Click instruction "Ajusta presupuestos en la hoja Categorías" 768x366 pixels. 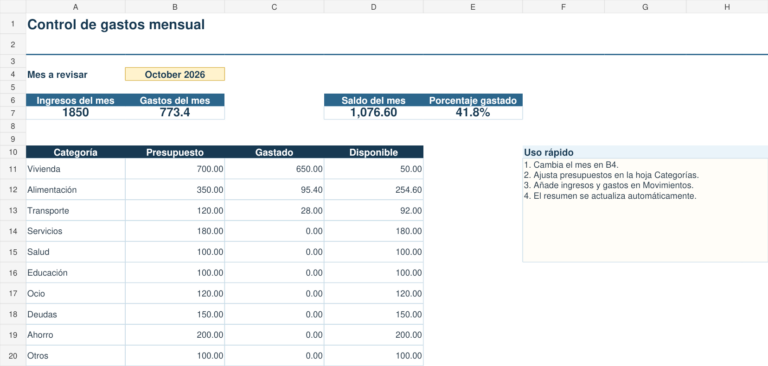click(x=615, y=175)
